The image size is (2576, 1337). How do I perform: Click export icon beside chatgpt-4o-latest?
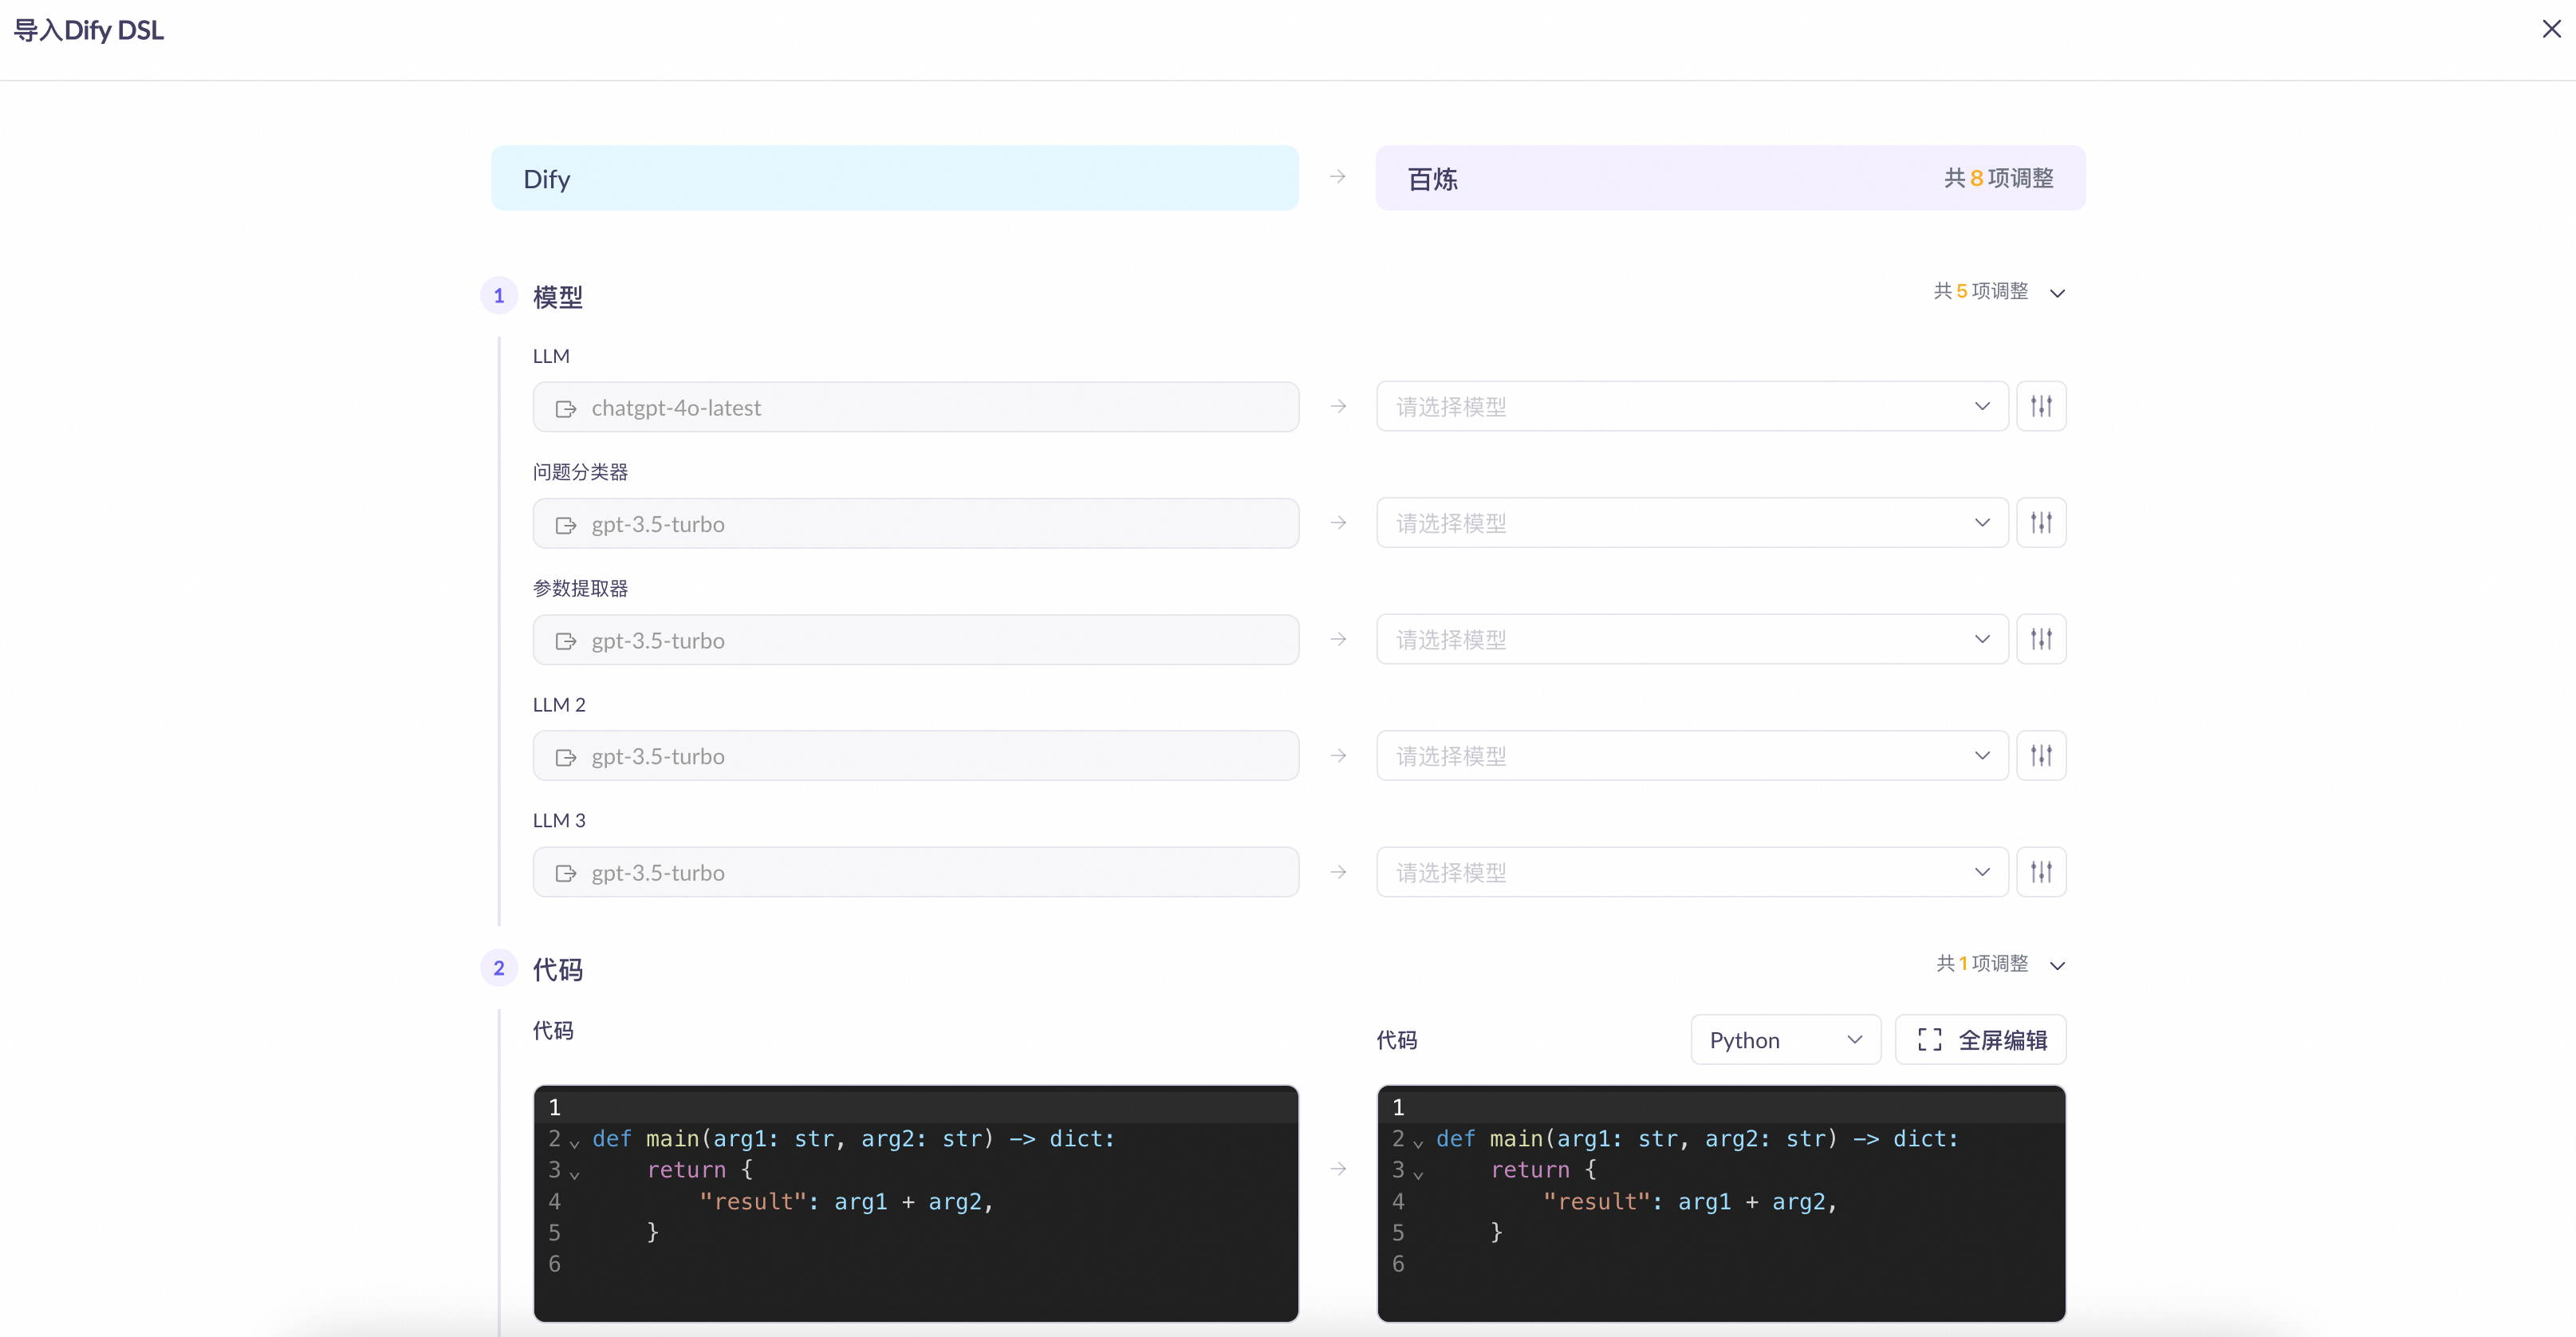566,408
